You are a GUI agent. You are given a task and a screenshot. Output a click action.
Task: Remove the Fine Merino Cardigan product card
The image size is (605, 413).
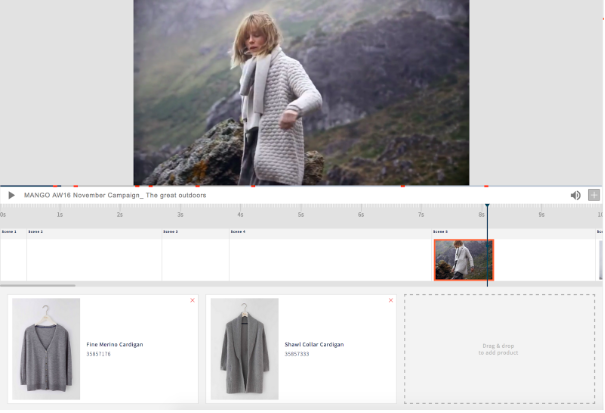[193, 300]
